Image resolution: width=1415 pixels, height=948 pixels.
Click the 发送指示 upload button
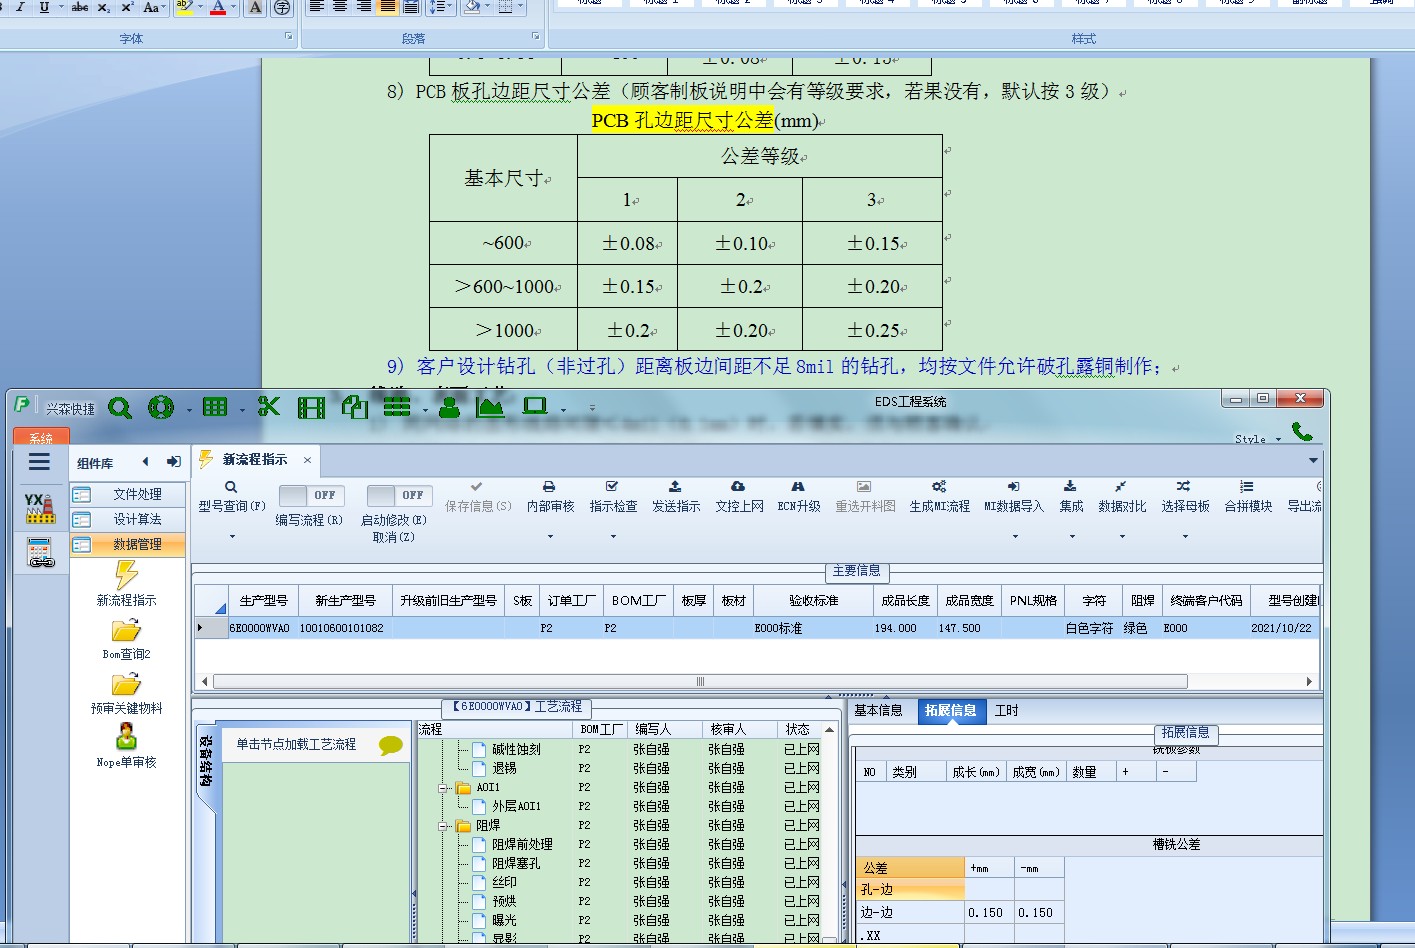[x=676, y=497]
